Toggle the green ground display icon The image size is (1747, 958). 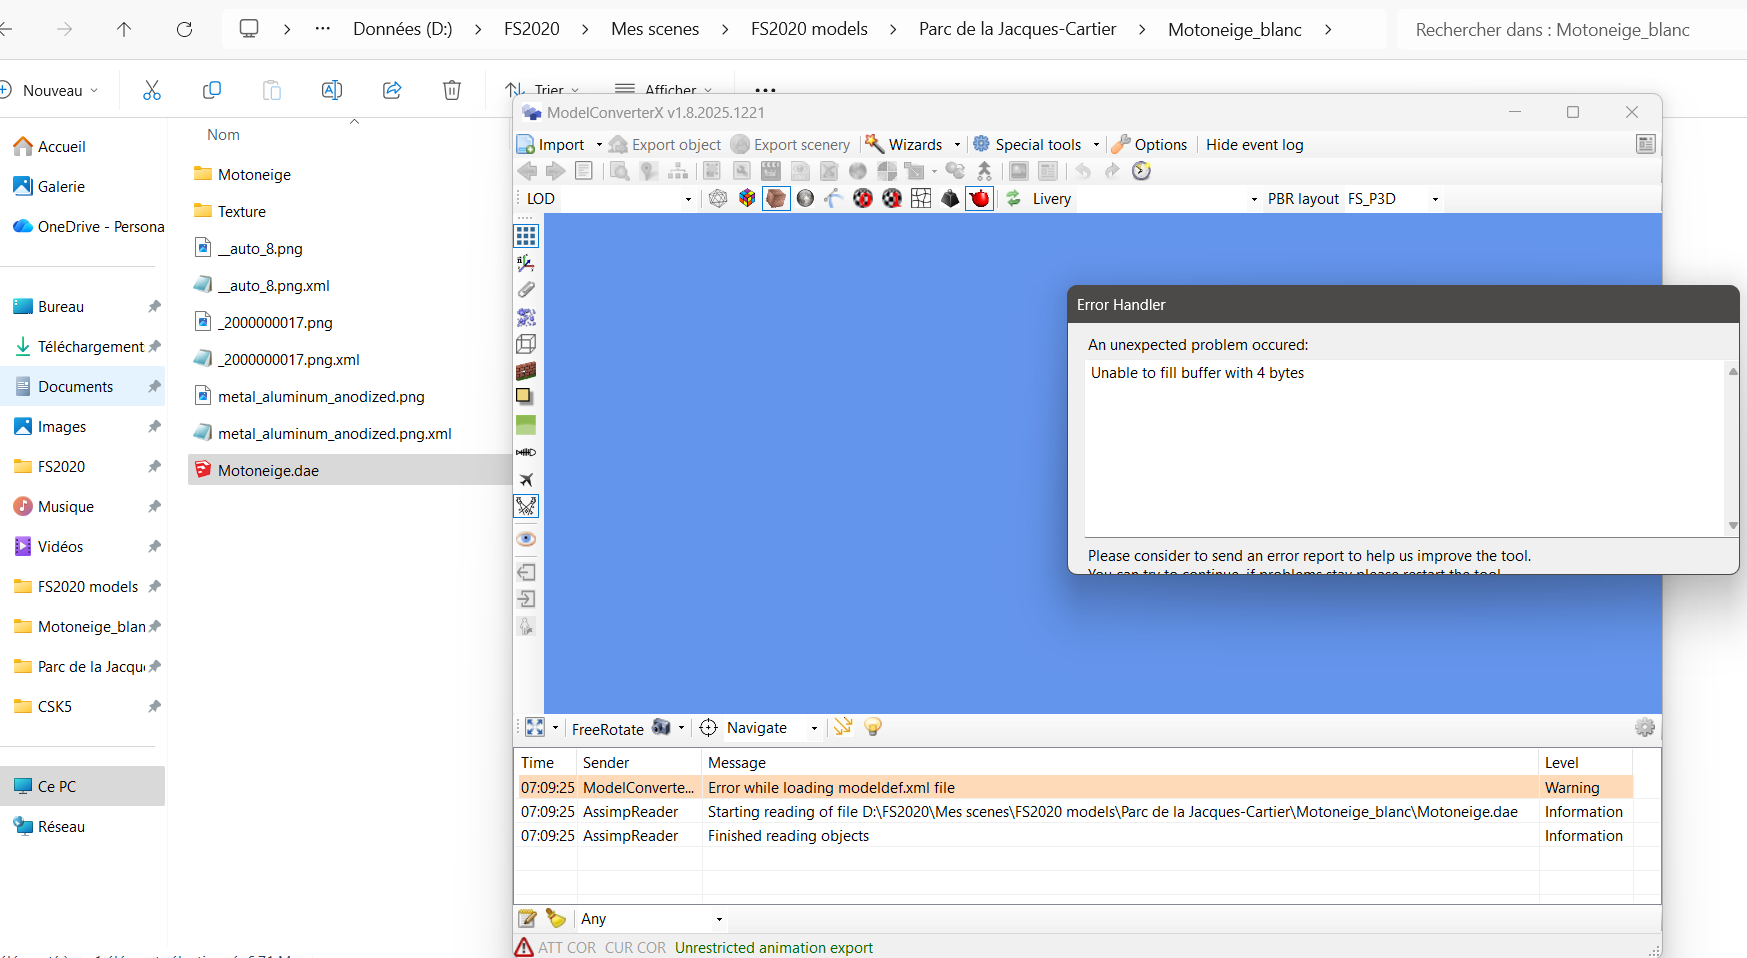tap(526, 425)
